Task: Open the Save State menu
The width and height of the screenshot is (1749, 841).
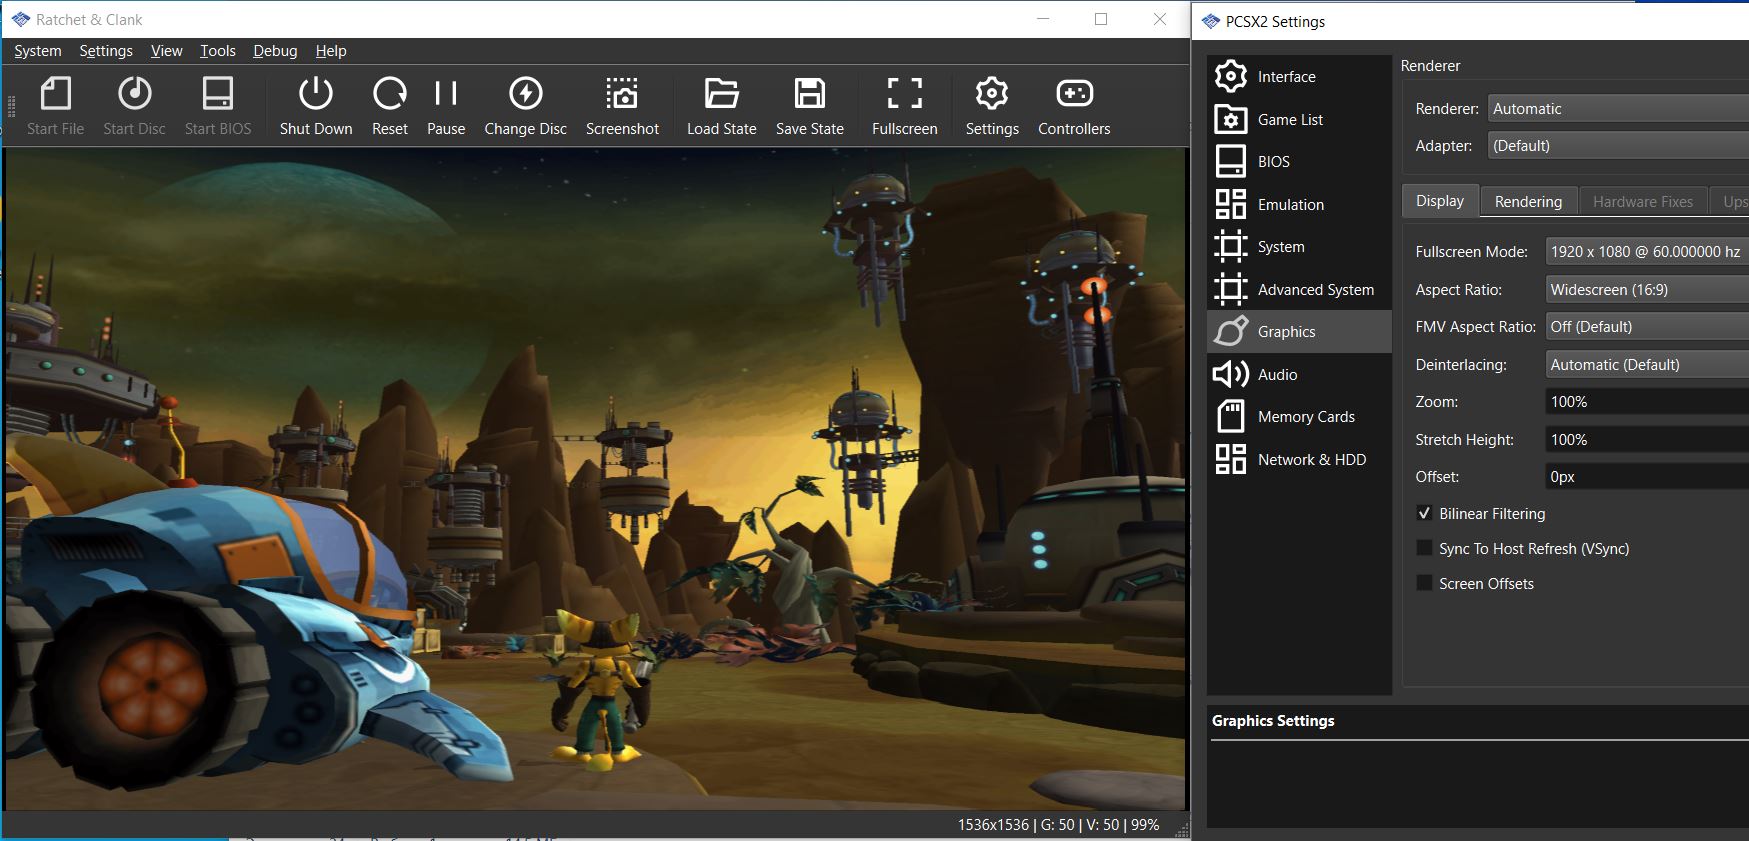Action: (x=810, y=106)
